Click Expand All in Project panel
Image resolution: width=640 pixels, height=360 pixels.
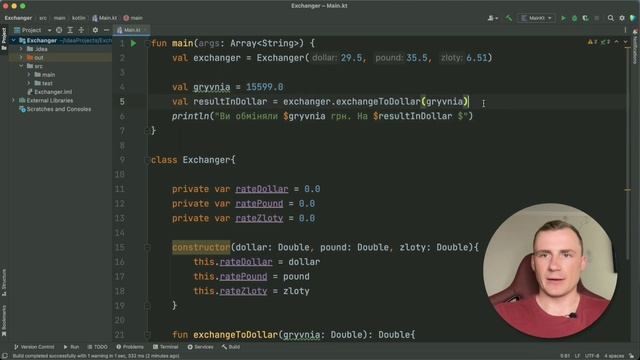(70, 30)
